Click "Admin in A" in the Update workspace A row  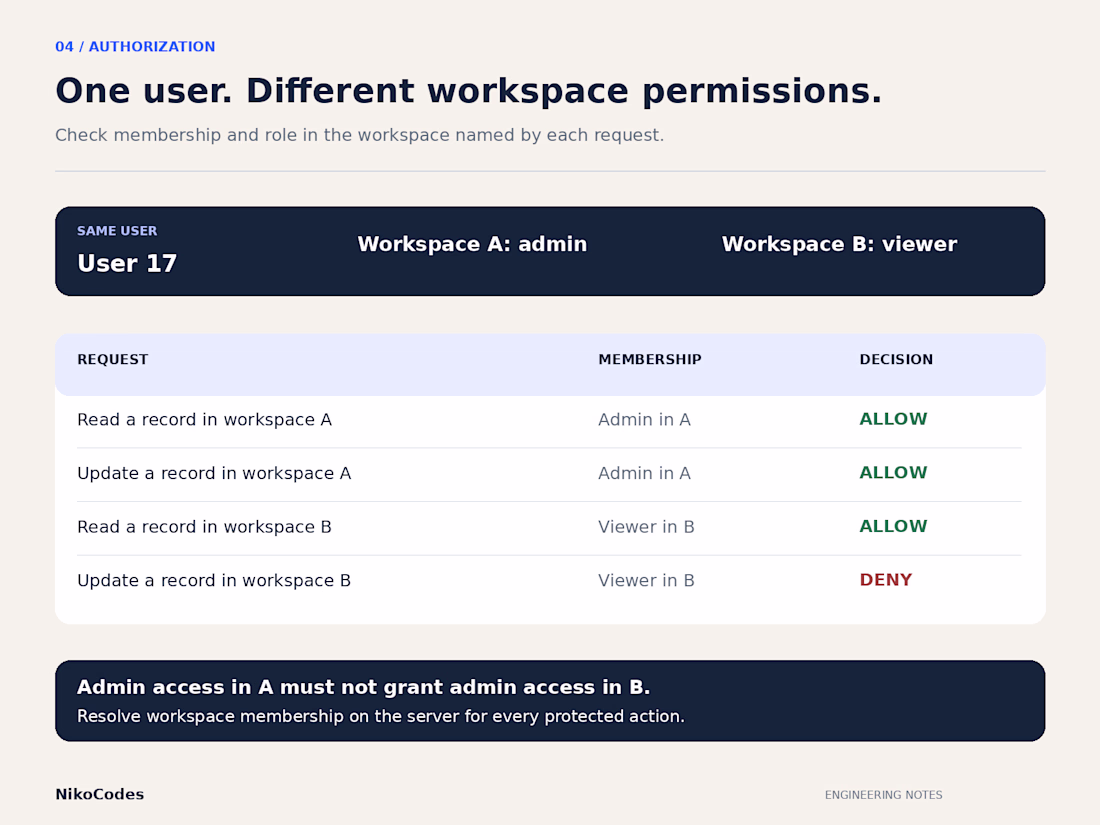pos(644,474)
